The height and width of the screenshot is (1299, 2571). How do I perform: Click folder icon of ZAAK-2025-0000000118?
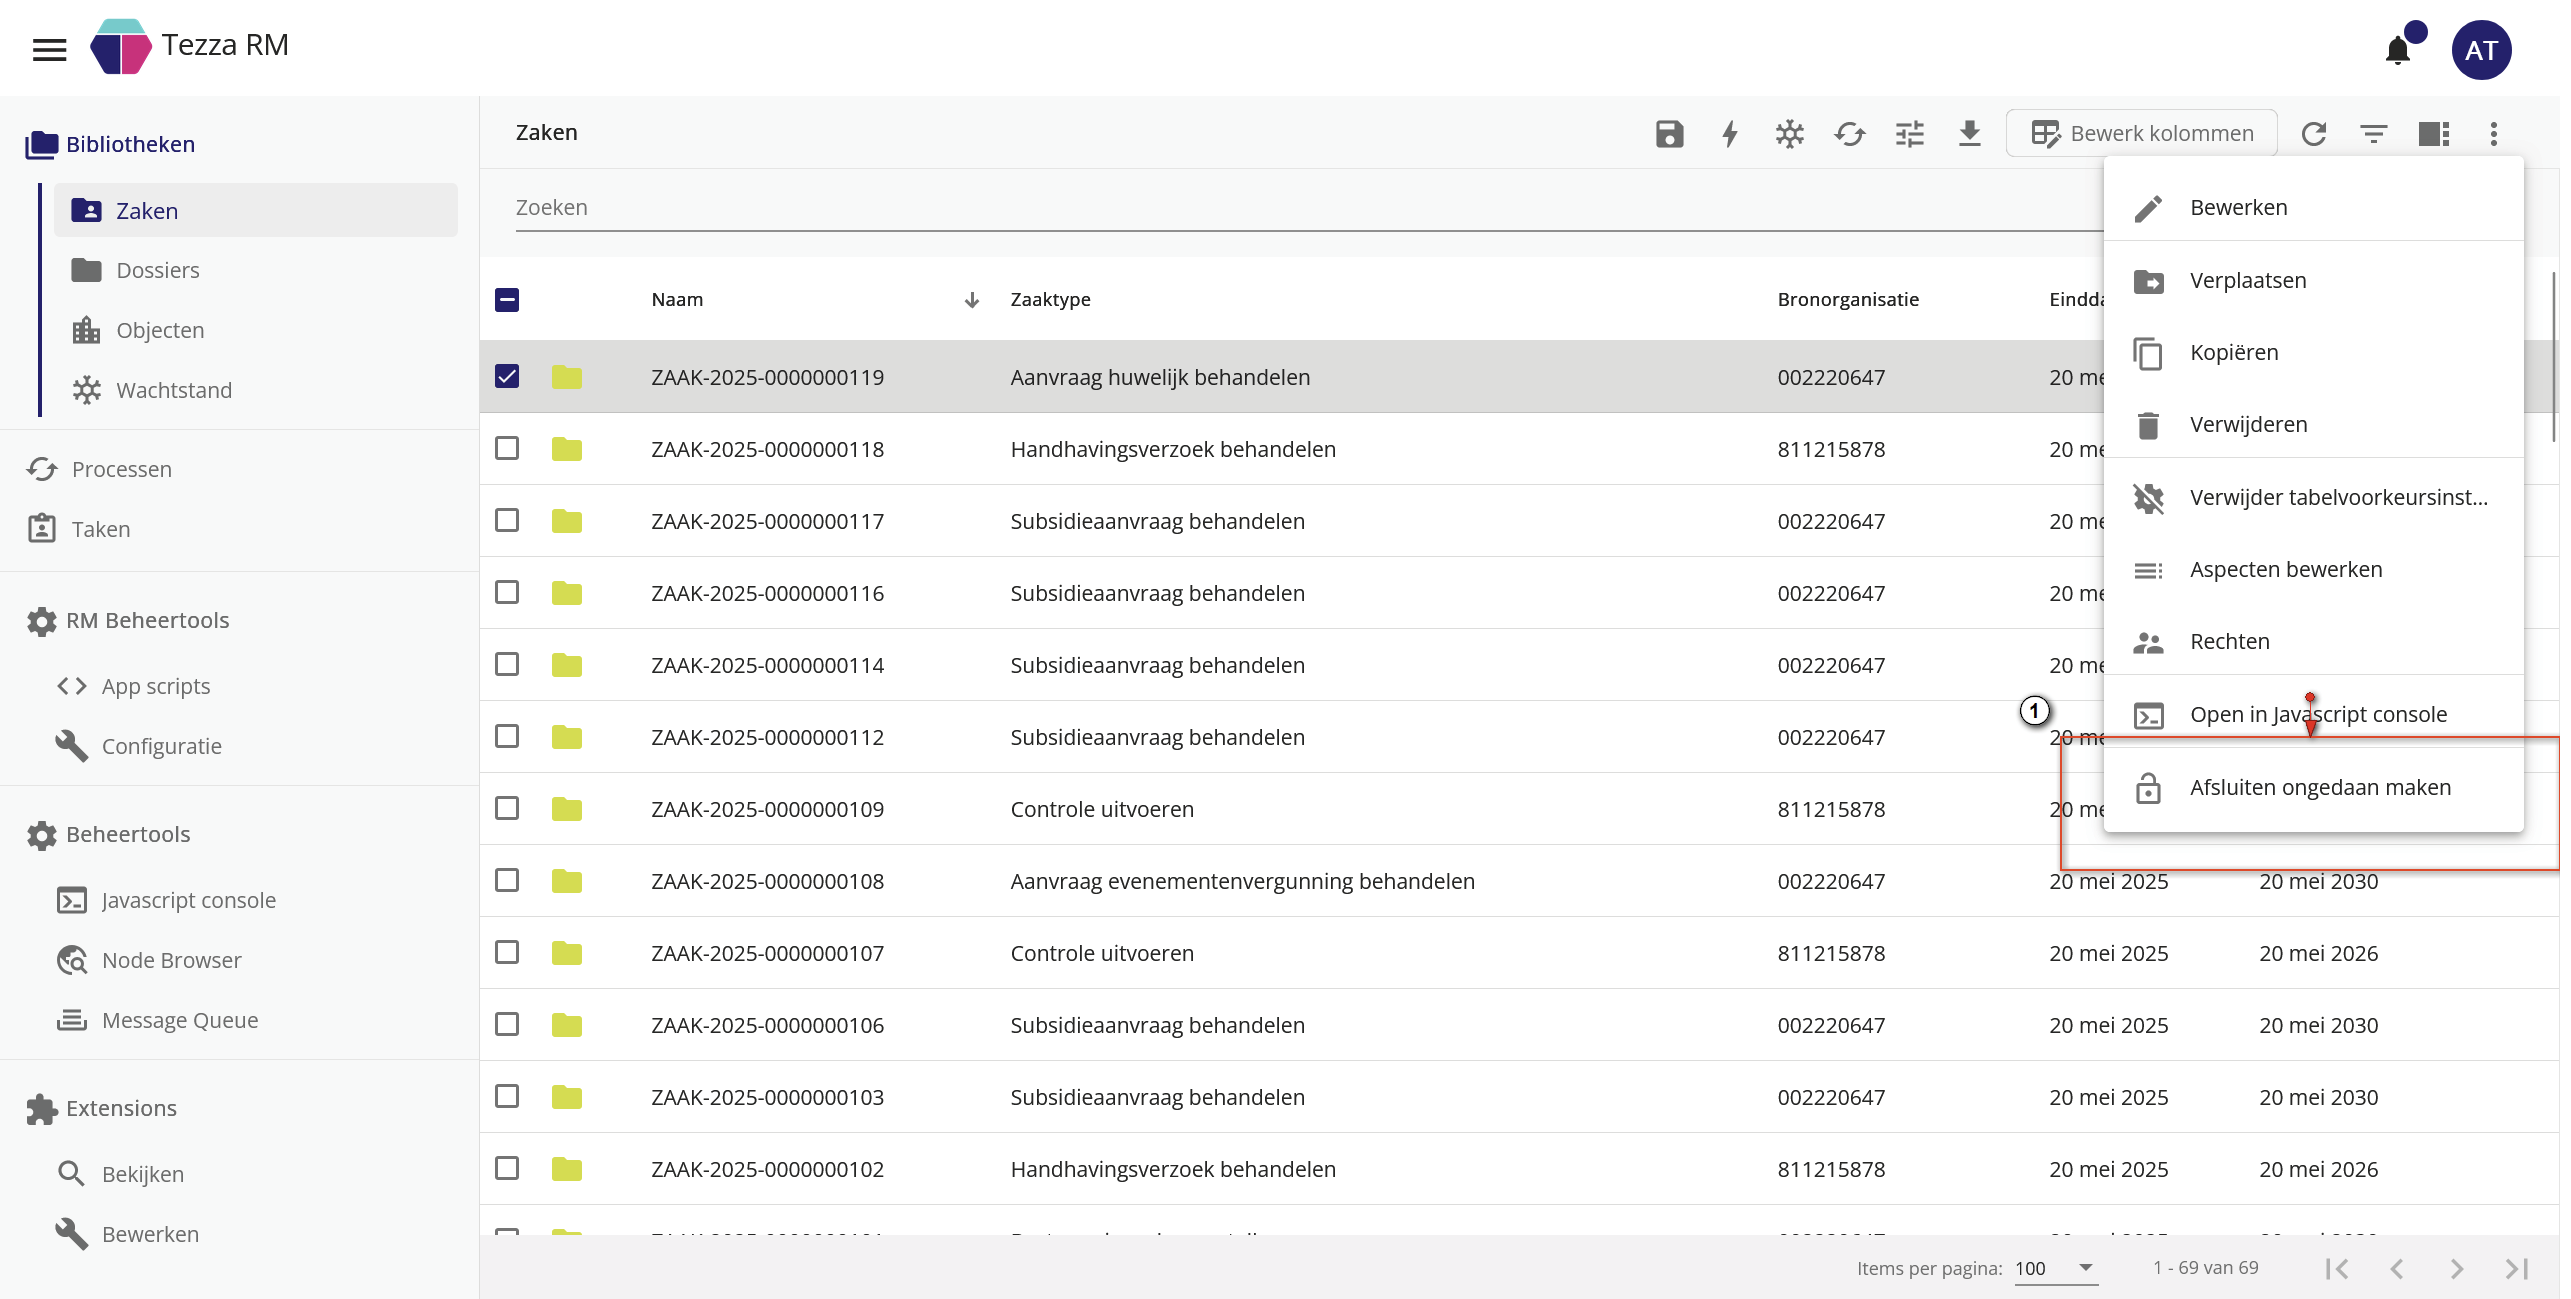[x=566, y=449]
